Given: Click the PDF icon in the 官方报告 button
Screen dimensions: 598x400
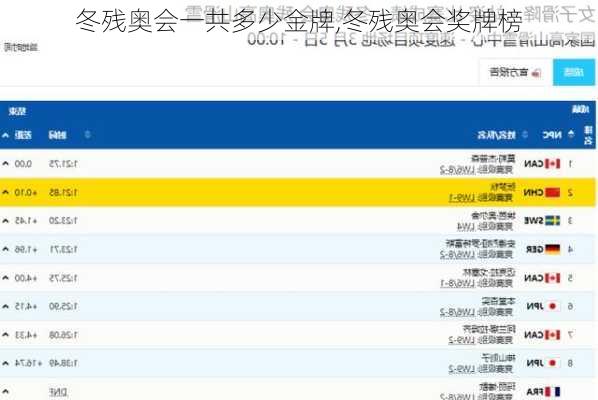Looking at the screenshot, I should (536, 72).
